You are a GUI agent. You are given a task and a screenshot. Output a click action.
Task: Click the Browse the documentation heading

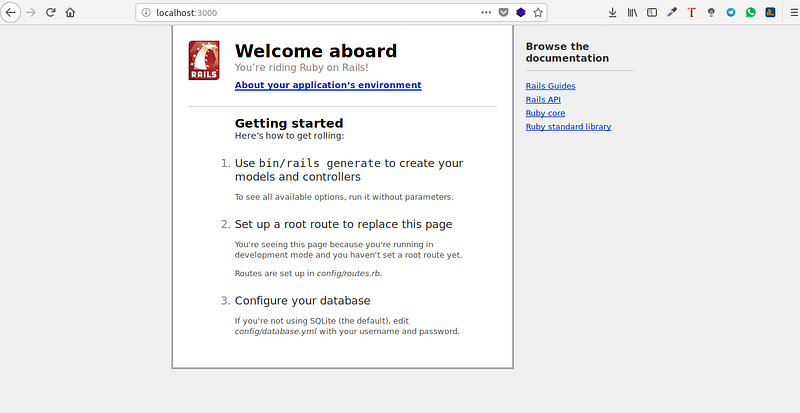(x=567, y=52)
